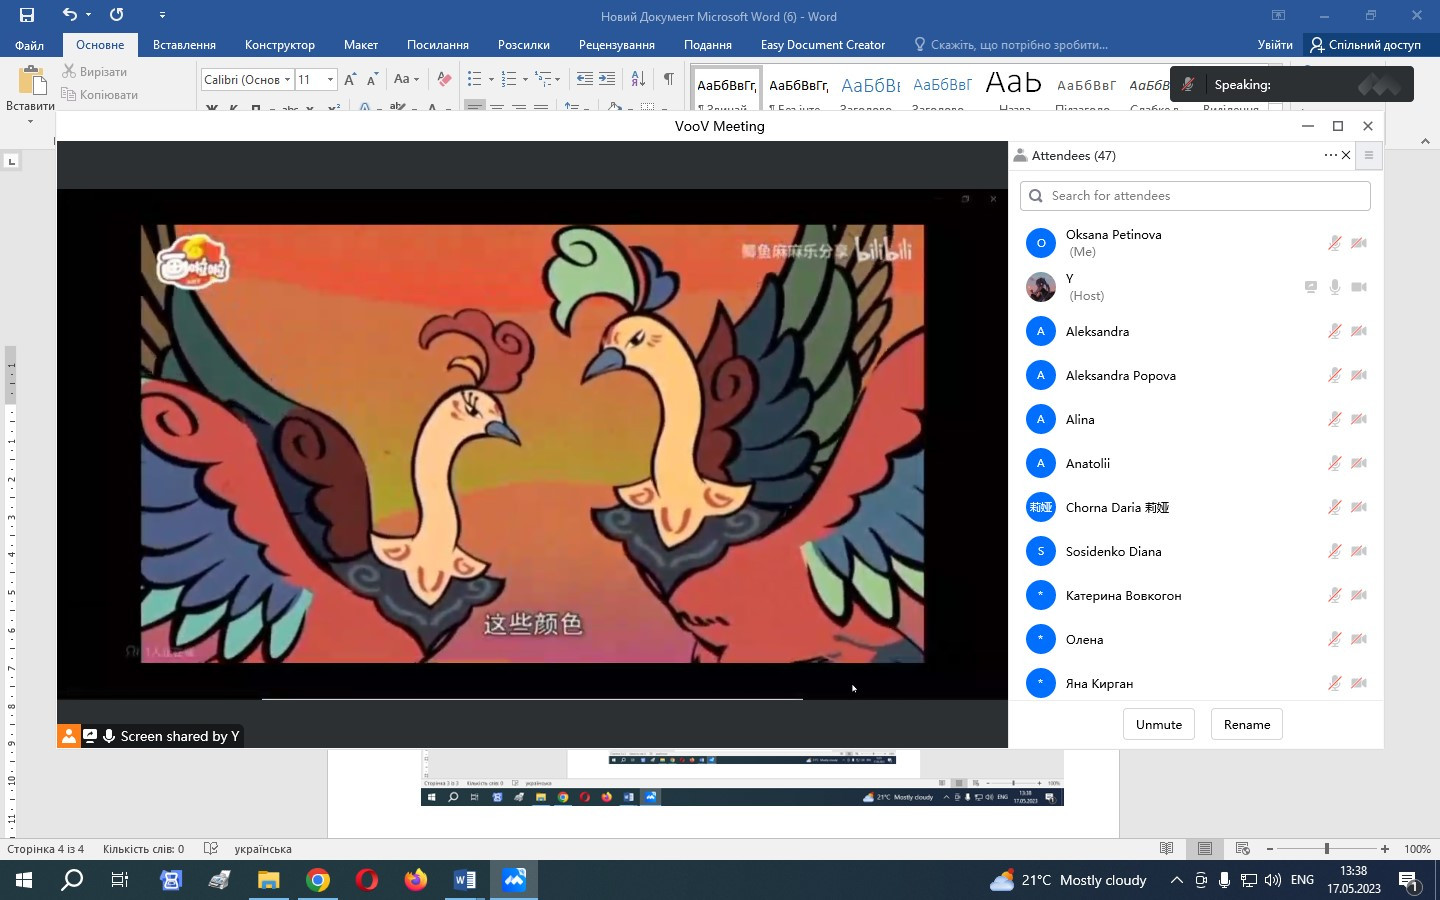Screen dimensions: 1440x900
Task: Click the Redo/Repeat icon in Word
Action: tap(117, 15)
